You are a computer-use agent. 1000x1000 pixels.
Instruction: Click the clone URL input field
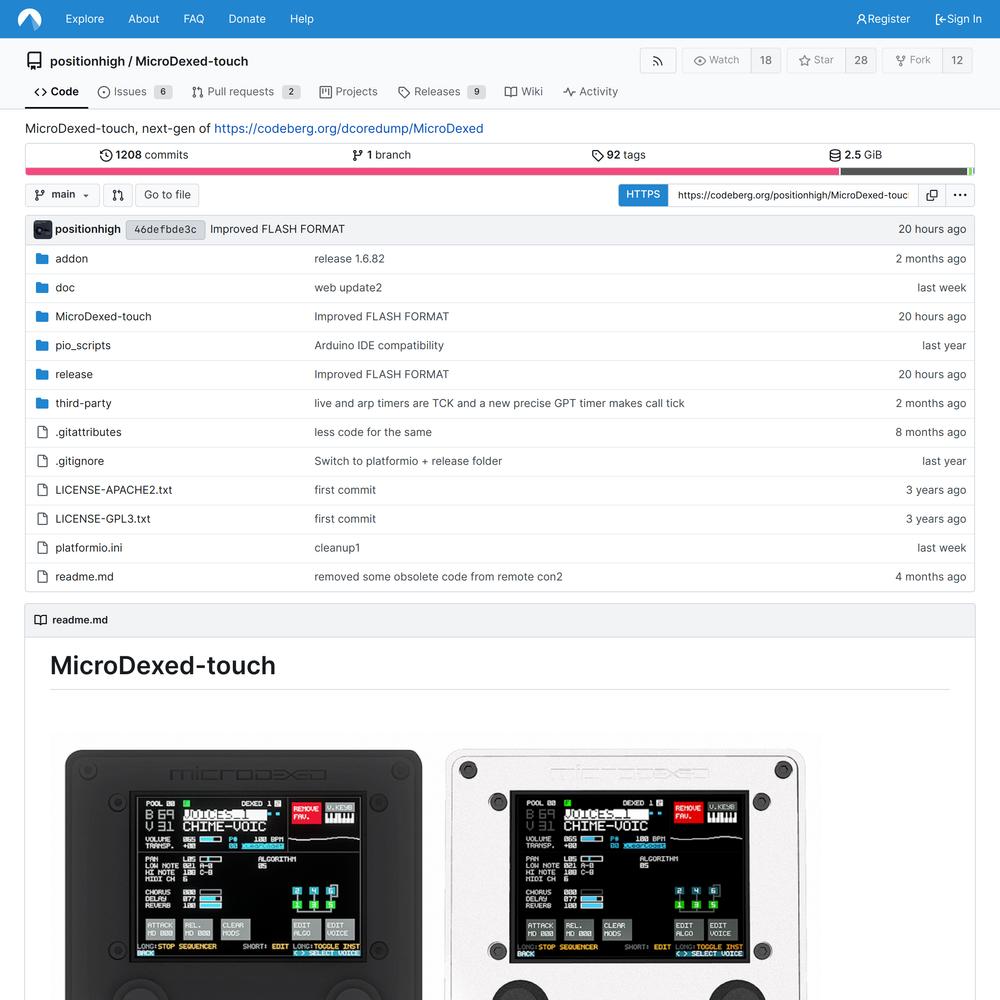[x=793, y=195]
